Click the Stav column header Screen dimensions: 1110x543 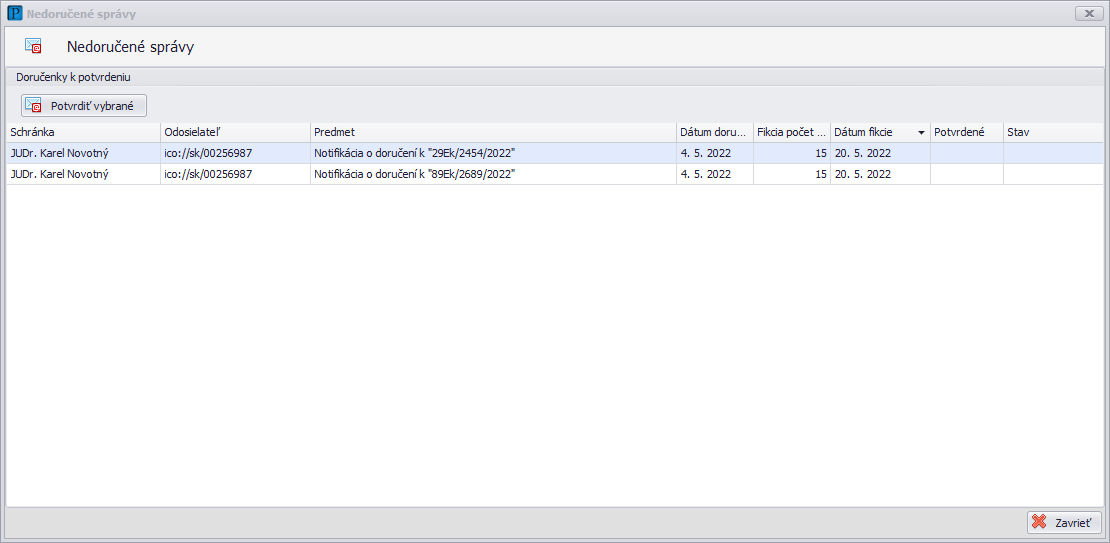pyautogui.click(x=1053, y=132)
